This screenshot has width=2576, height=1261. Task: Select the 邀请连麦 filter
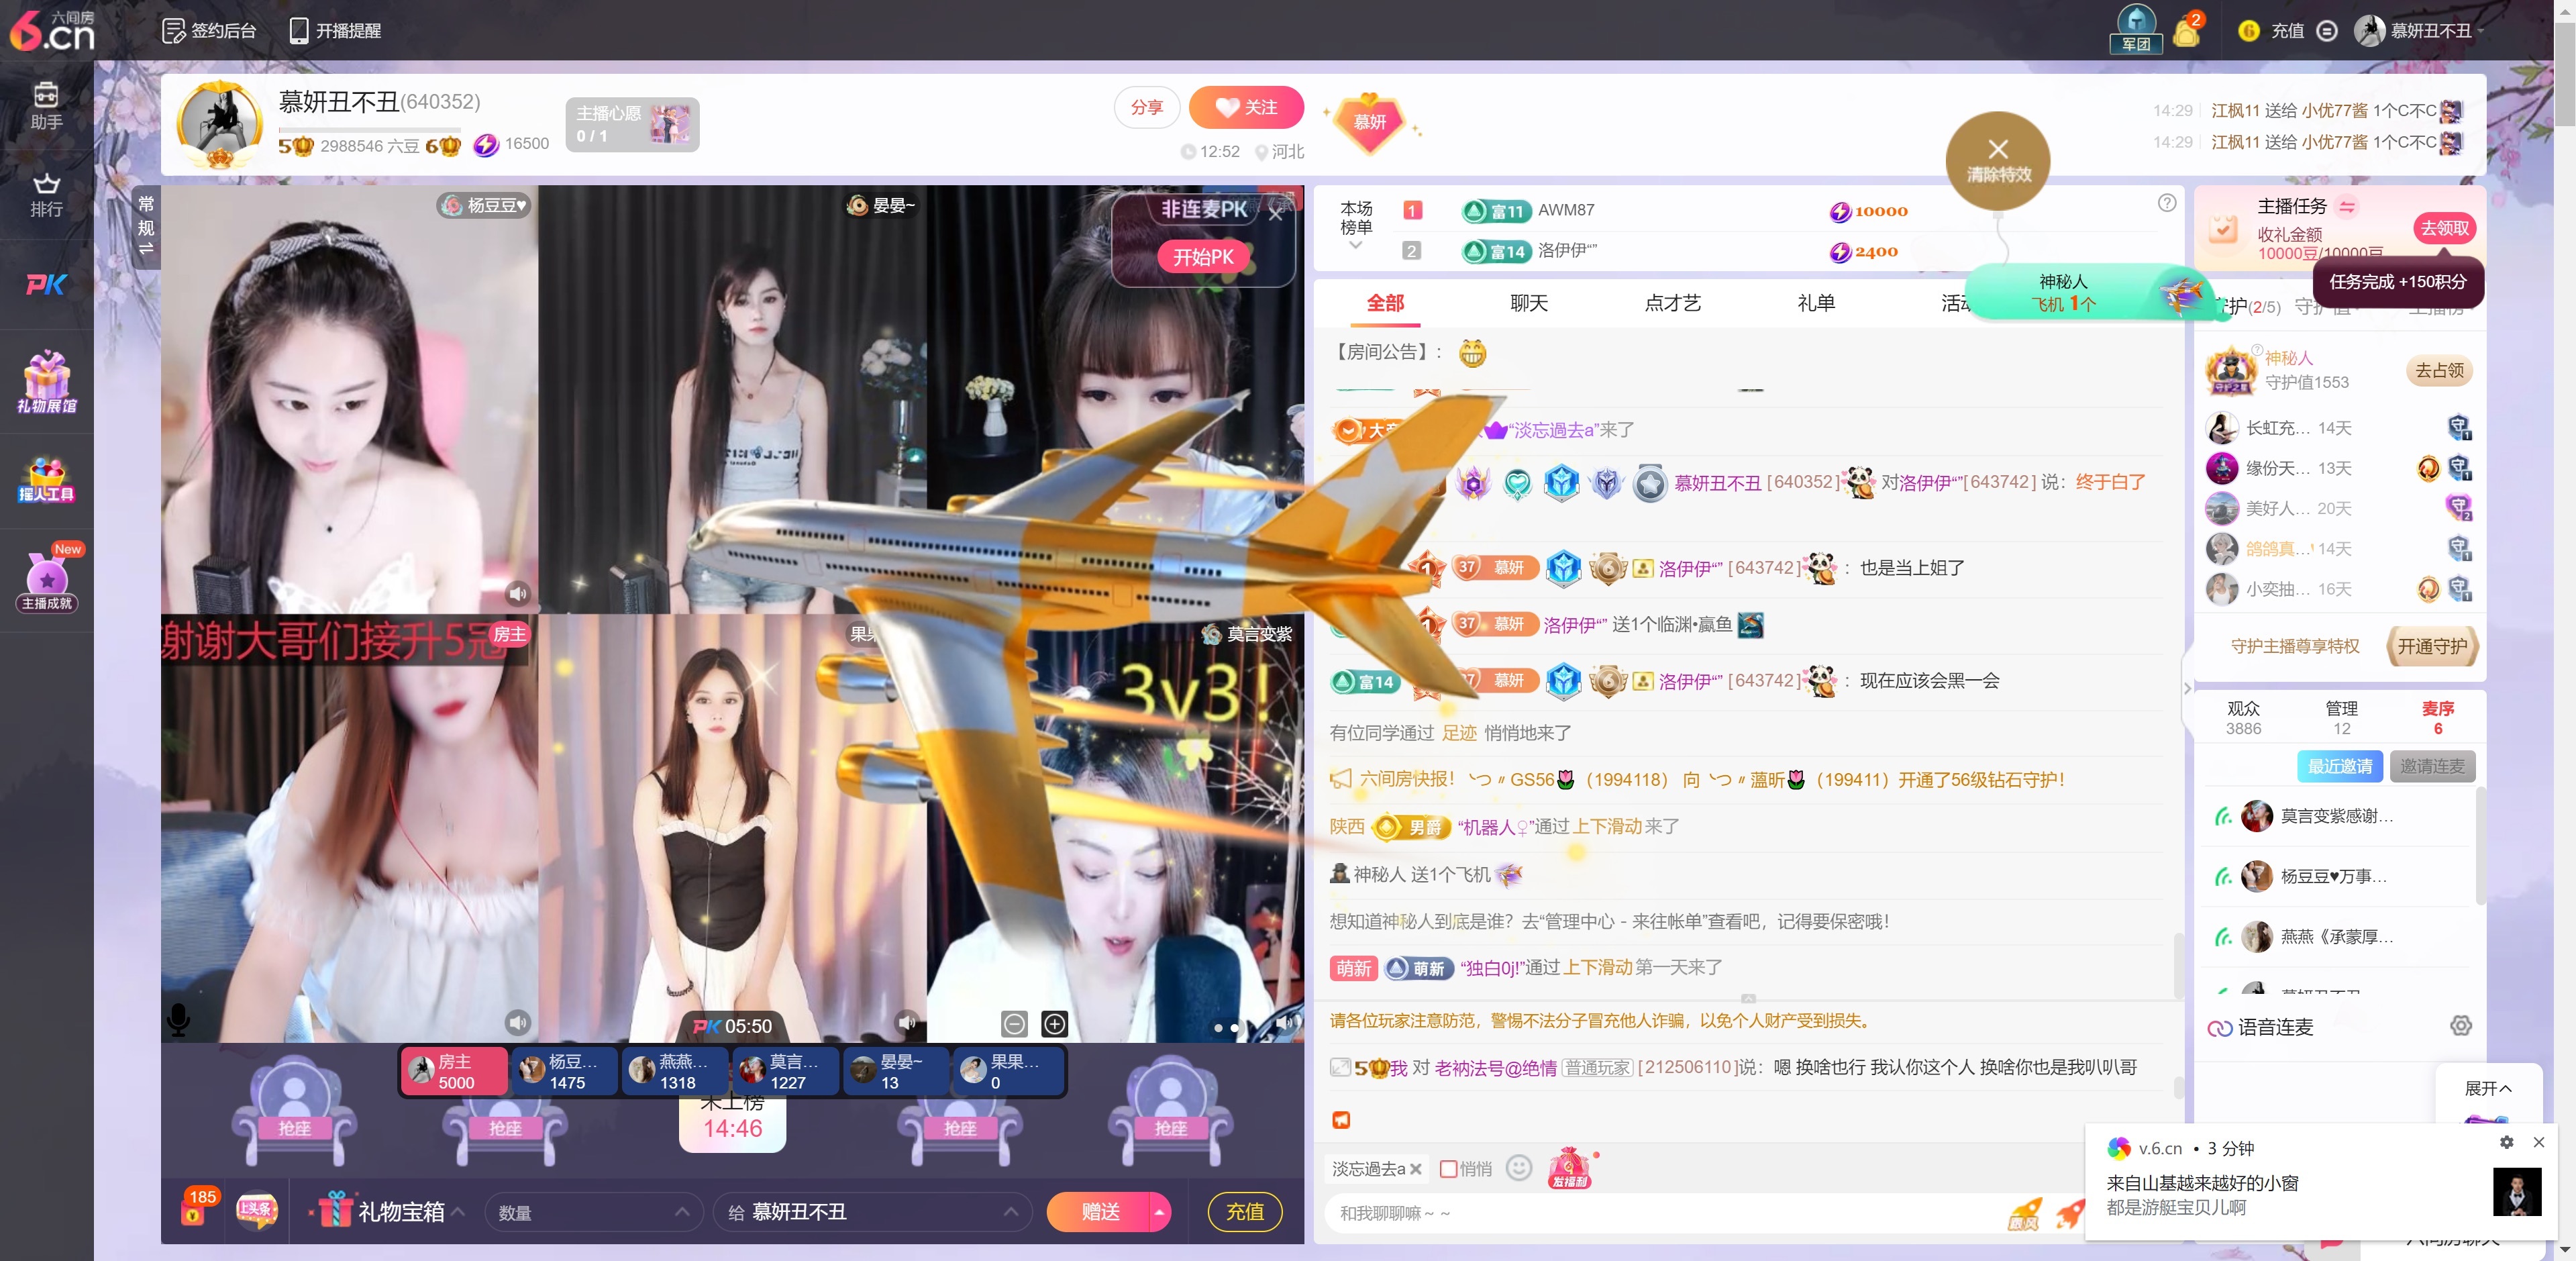pos(2432,766)
